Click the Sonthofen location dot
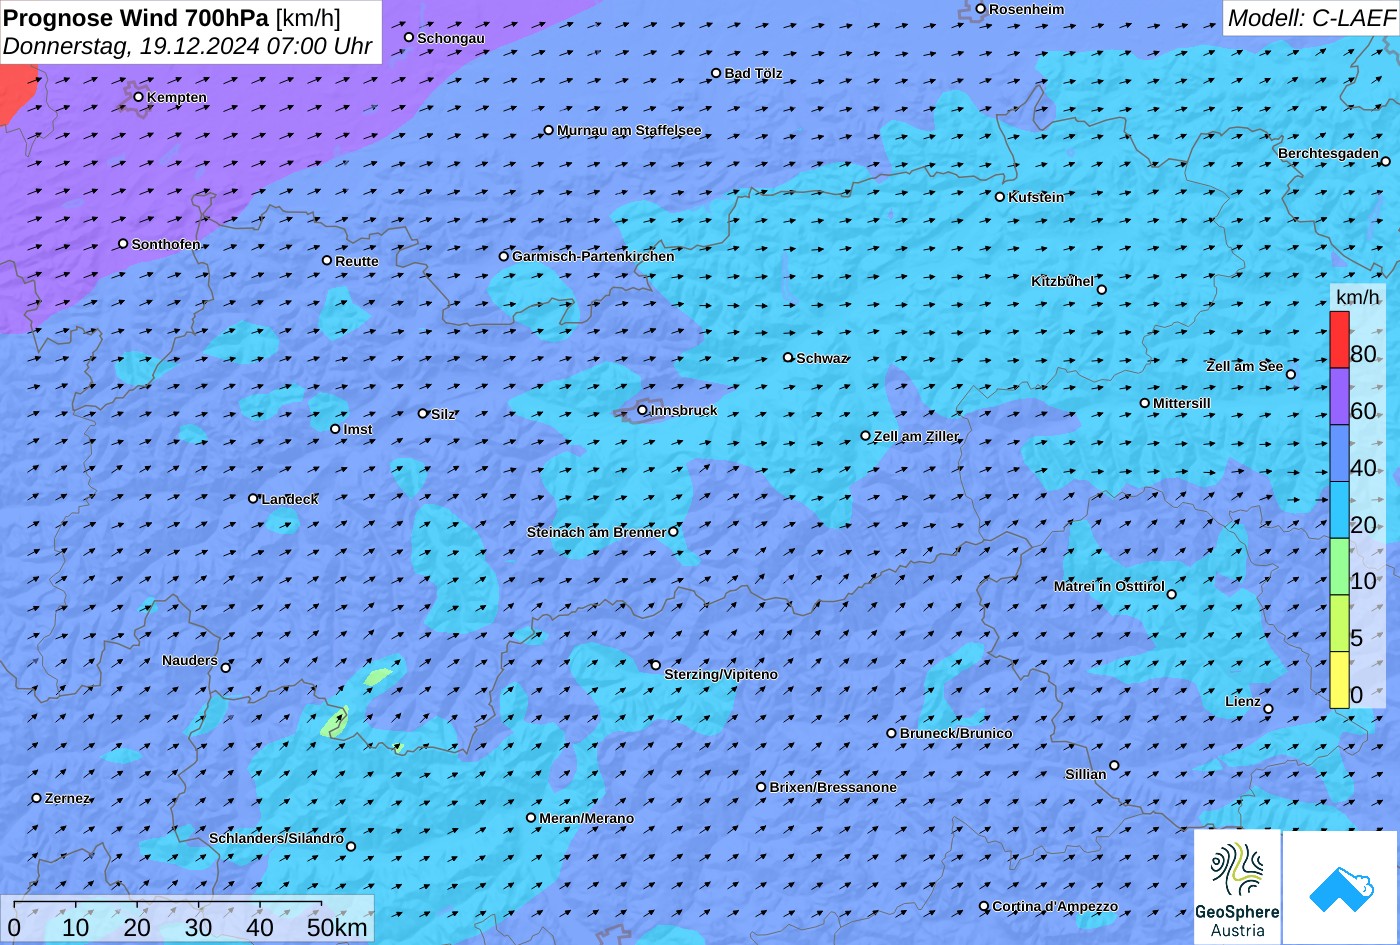1400x945 pixels. click(124, 244)
